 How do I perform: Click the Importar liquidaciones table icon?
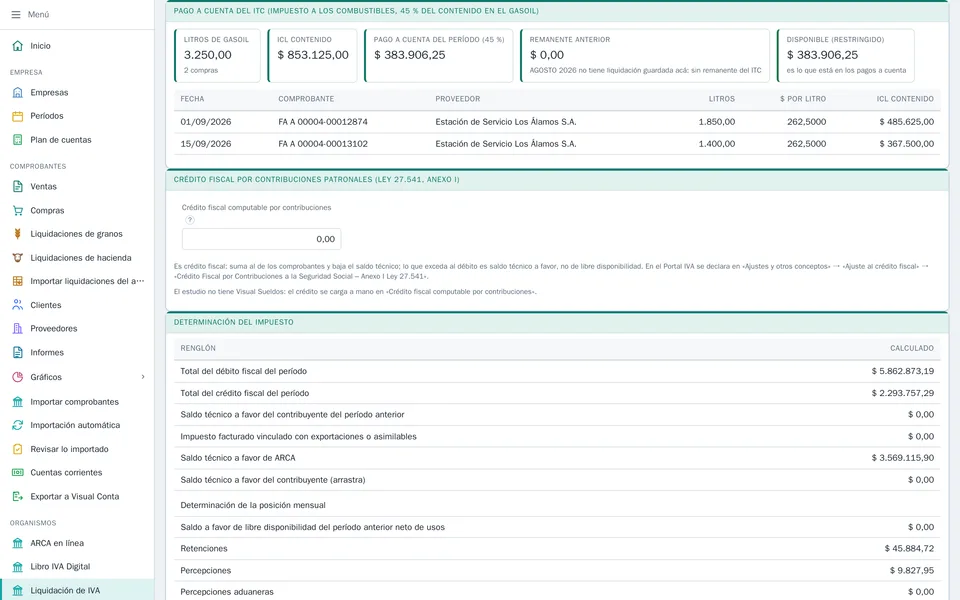click(18, 281)
